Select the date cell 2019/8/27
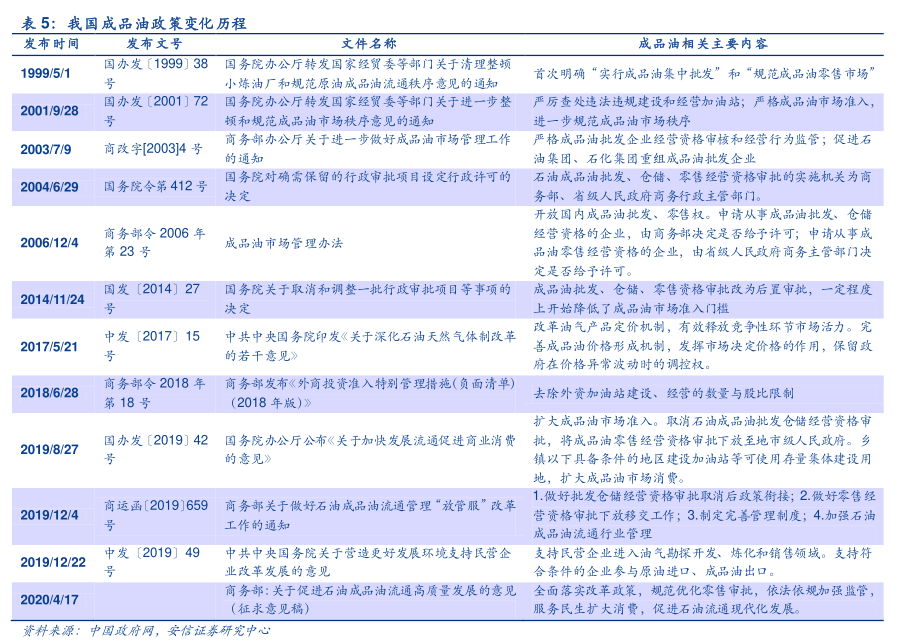The width and height of the screenshot is (899, 642). coord(50,449)
